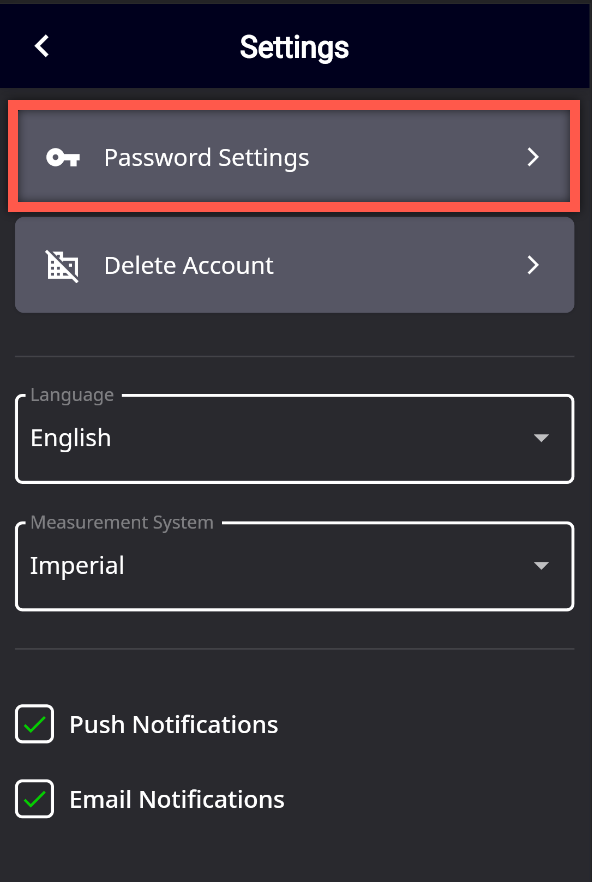The image size is (592, 882).
Task: Click the Language field label
Action: click(72, 395)
